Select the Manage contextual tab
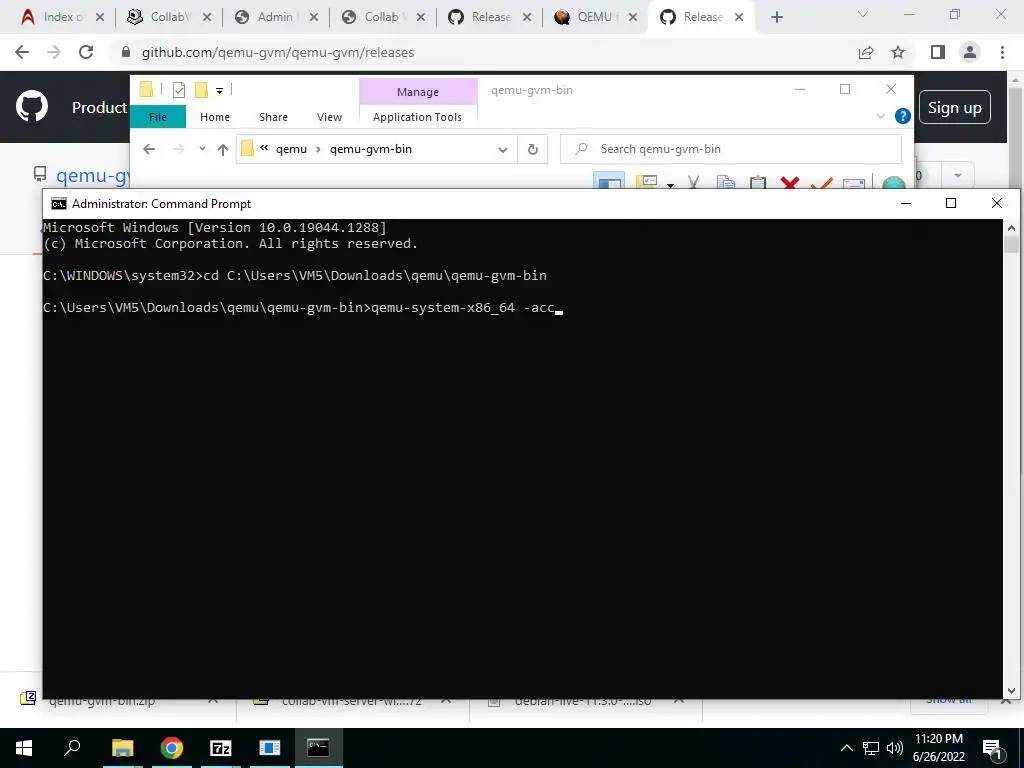This screenshot has width=1024, height=768. [418, 92]
